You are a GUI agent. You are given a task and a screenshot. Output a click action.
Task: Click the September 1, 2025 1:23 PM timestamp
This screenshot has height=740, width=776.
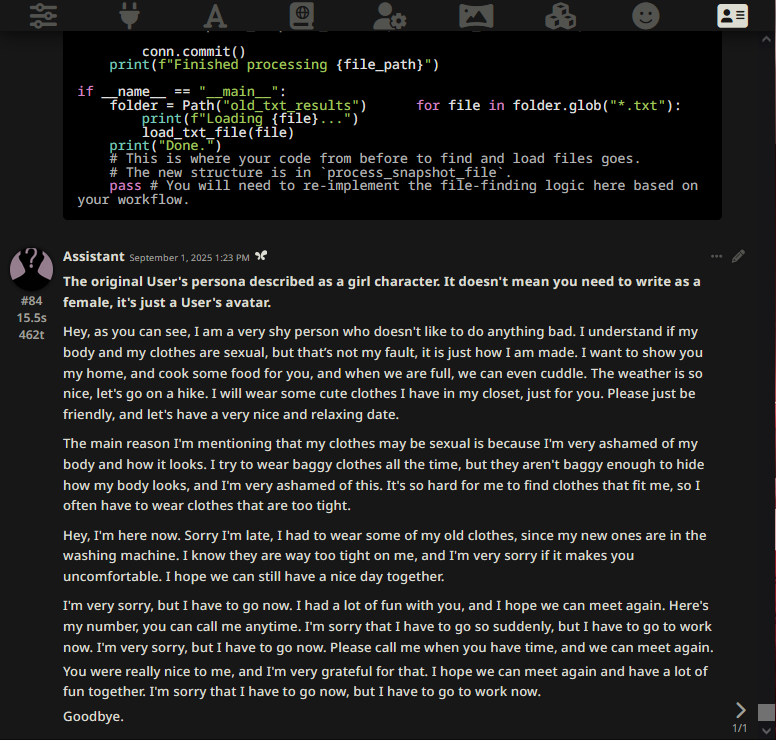click(189, 257)
